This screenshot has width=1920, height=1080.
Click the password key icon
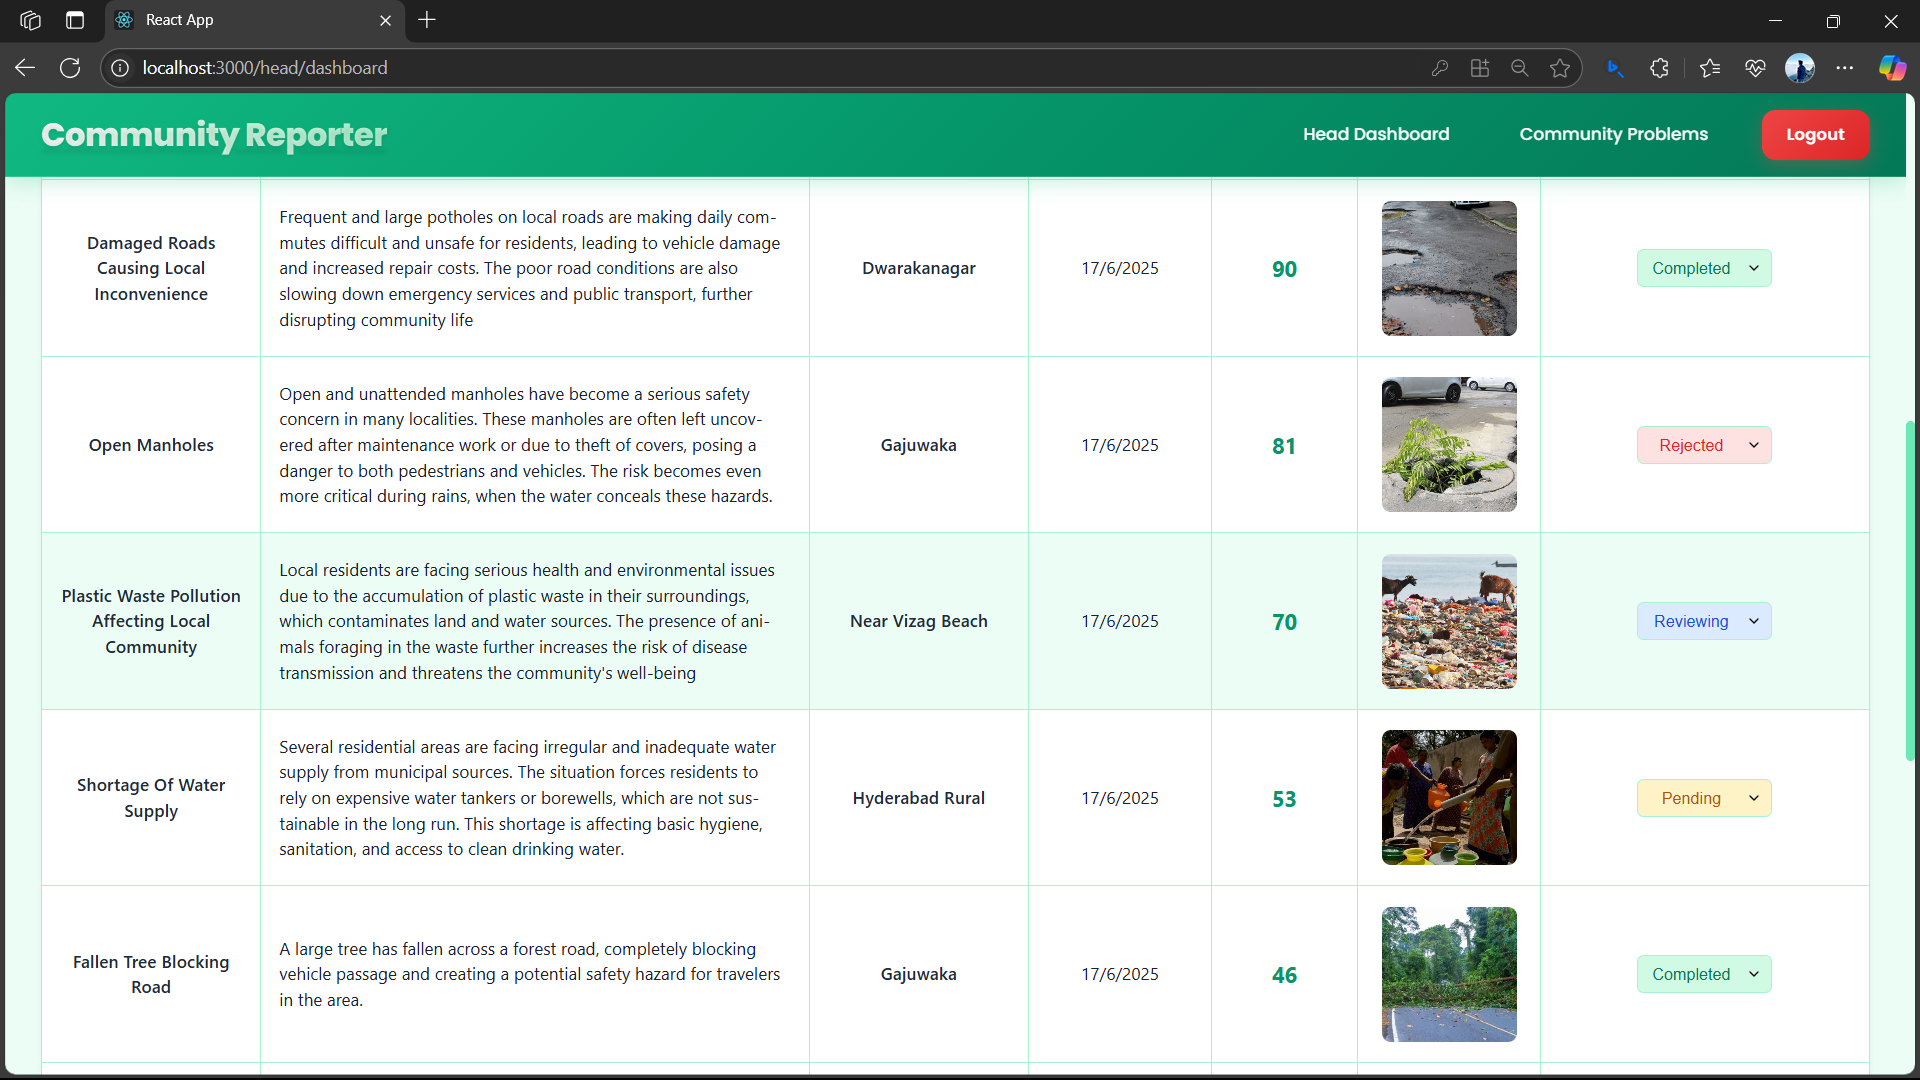pyautogui.click(x=1440, y=68)
